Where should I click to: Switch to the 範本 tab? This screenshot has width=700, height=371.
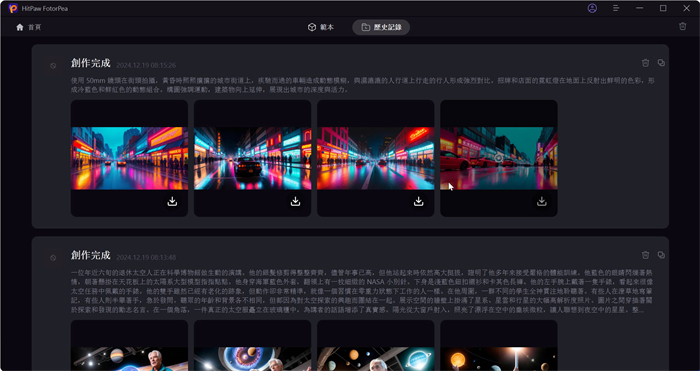coord(321,27)
